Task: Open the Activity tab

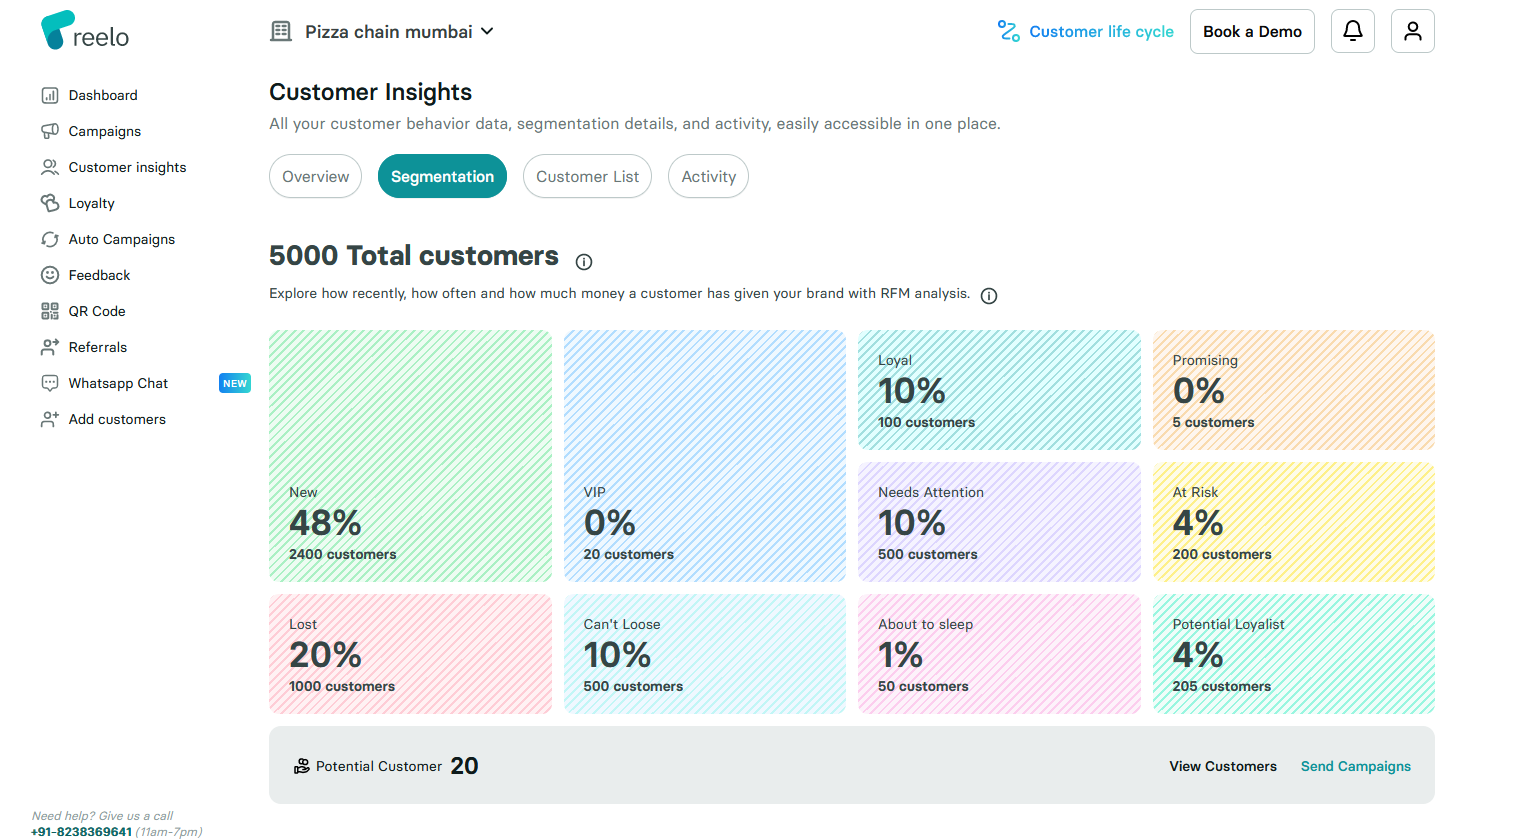Action: (x=708, y=177)
